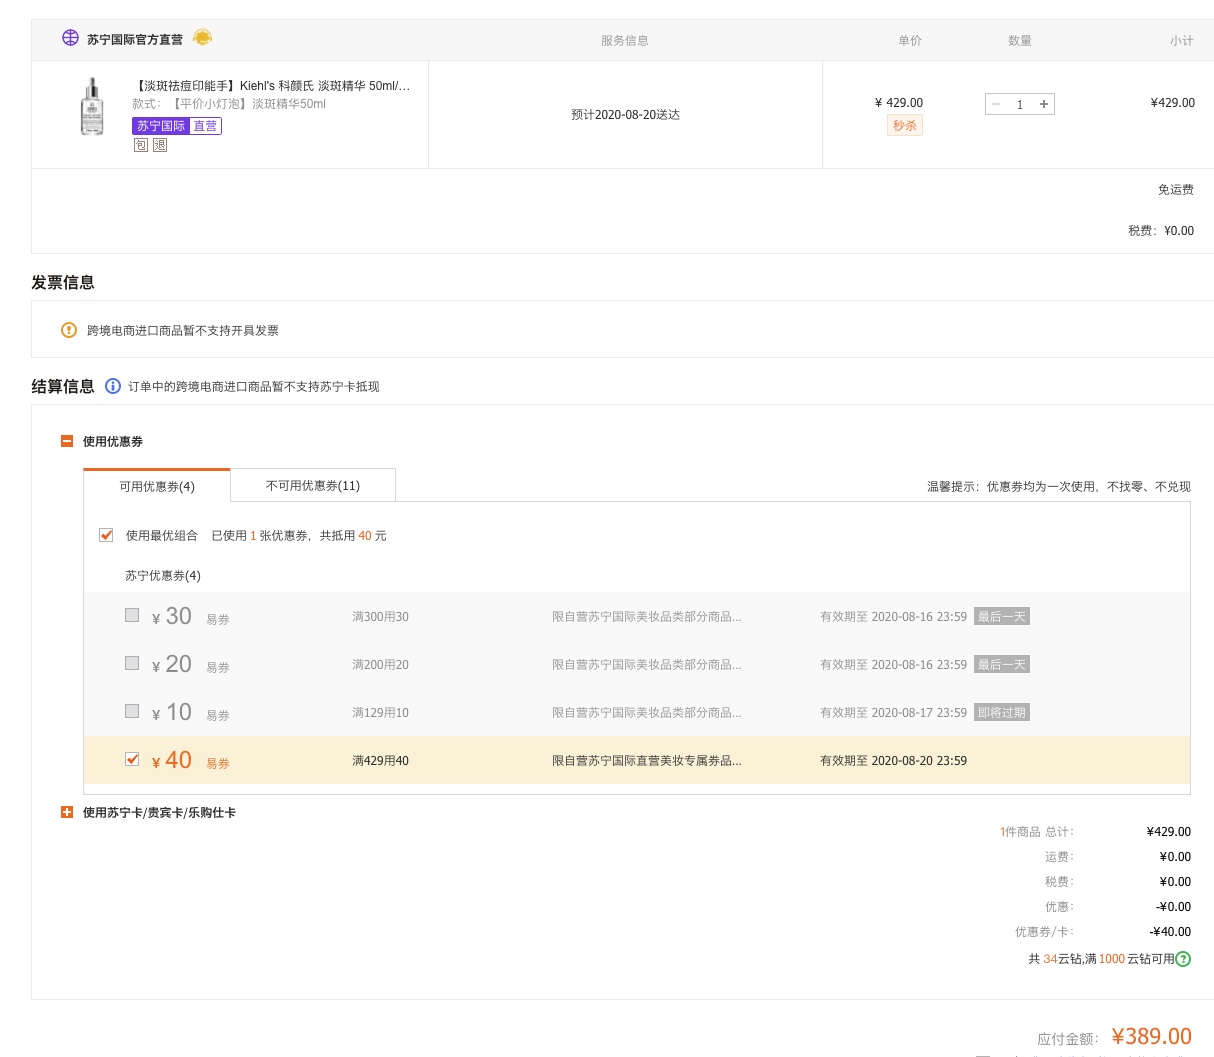Expand 使用苏宁卡/贵宾卡/乐购仕卡 section
Viewport: 1214px width, 1057px height.
pos(67,812)
